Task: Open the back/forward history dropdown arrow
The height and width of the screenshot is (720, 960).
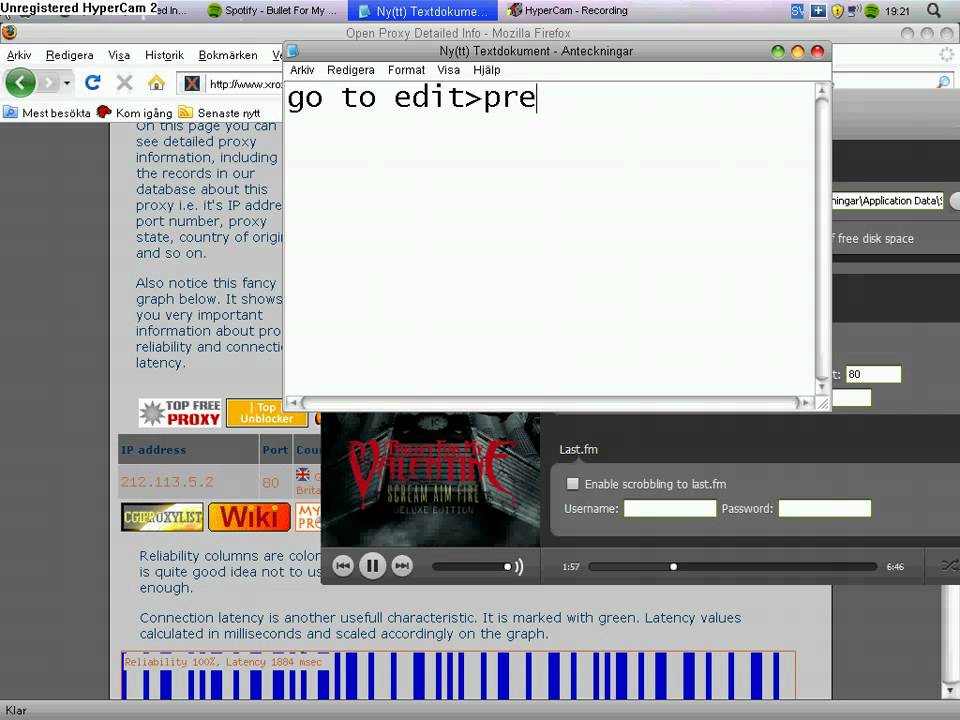Action: (x=67, y=82)
